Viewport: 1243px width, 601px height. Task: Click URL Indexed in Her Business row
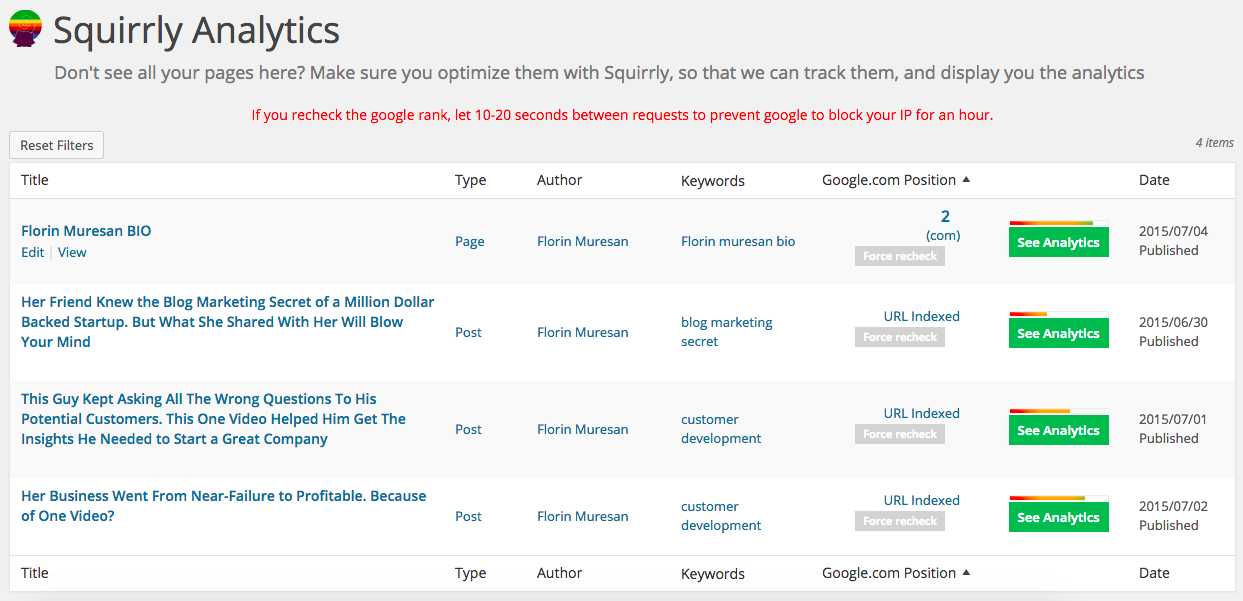point(921,500)
